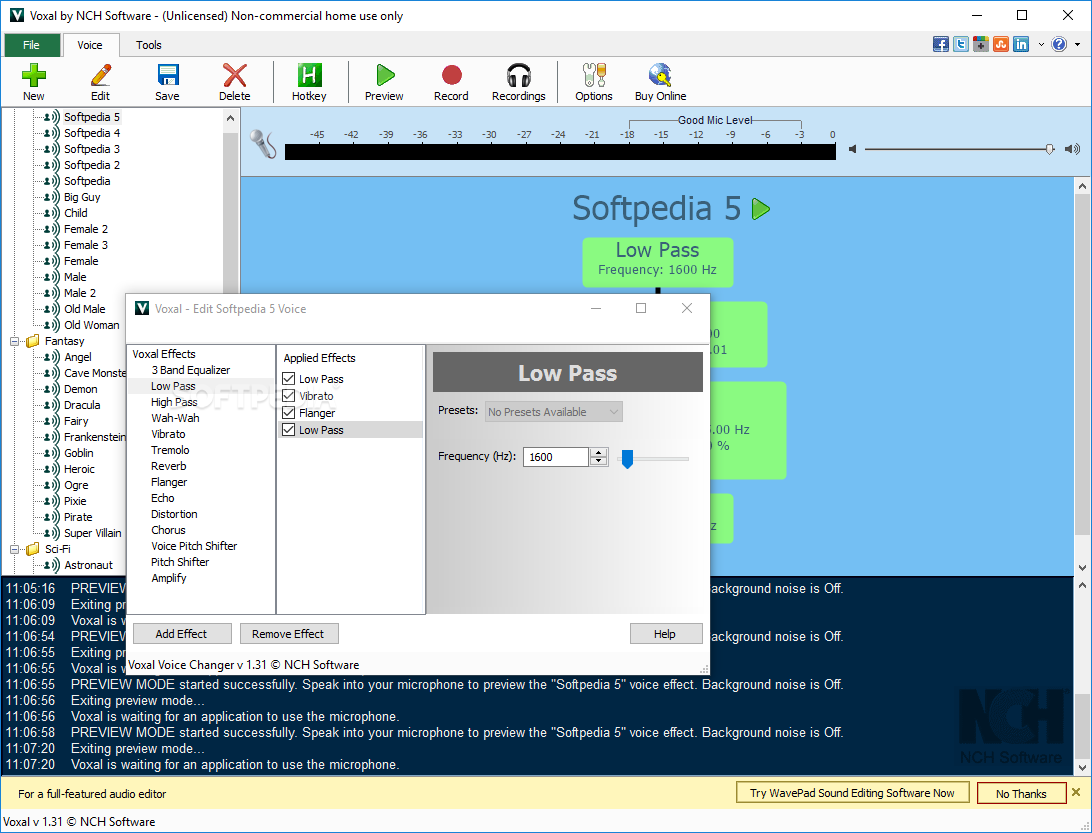Click the Frequency (Hz) input field
This screenshot has height=833, width=1092.
point(556,457)
